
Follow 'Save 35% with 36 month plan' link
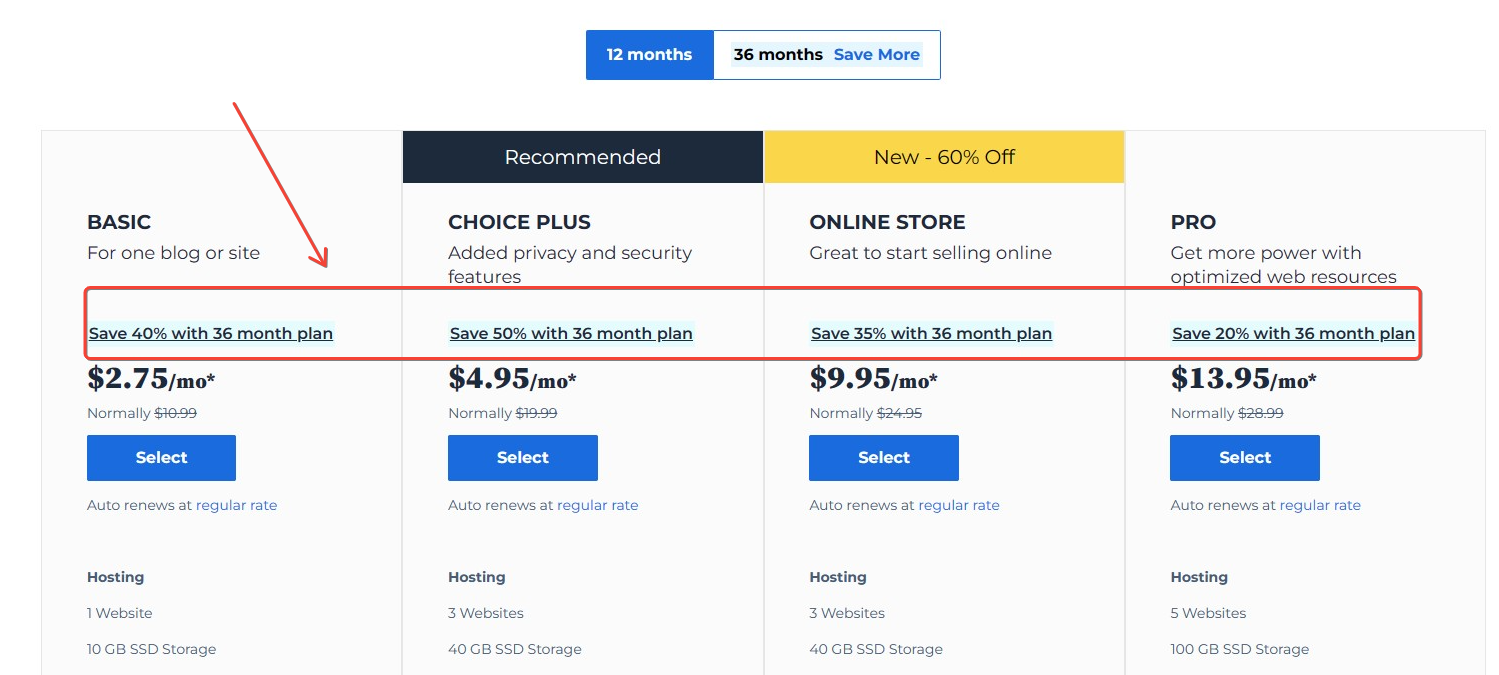click(931, 334)
